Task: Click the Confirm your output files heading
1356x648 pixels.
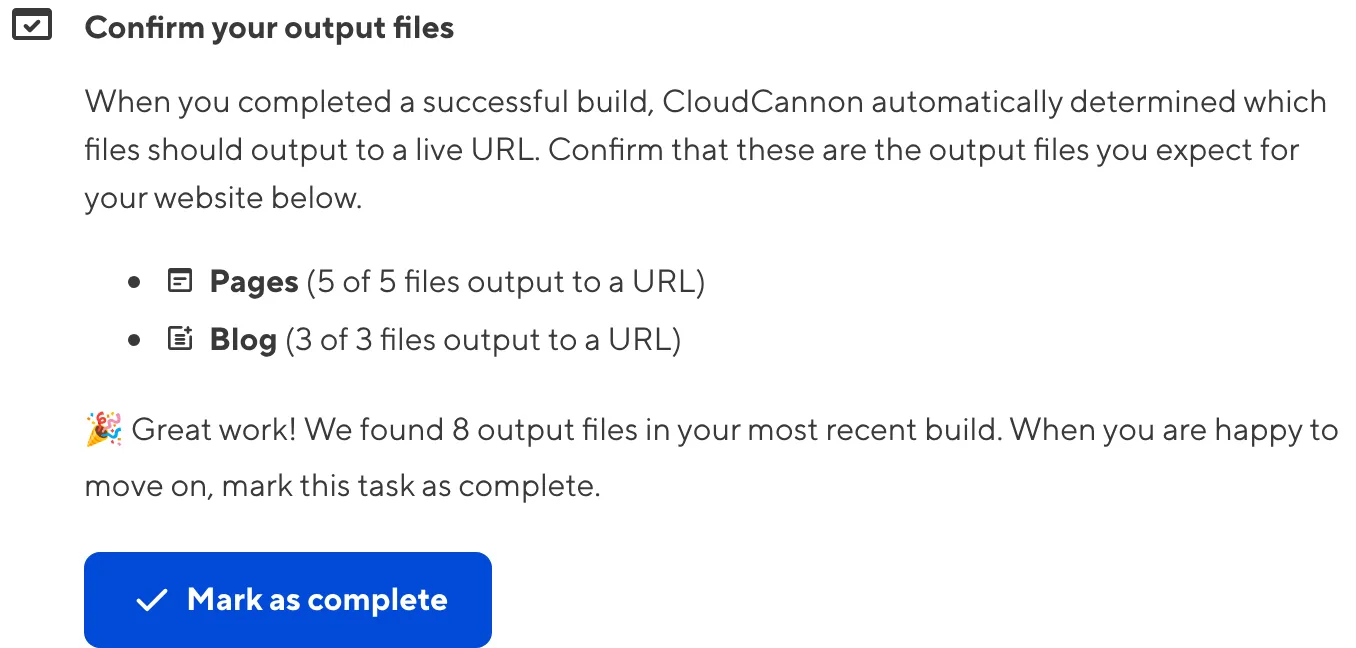Action: (268, 27)
